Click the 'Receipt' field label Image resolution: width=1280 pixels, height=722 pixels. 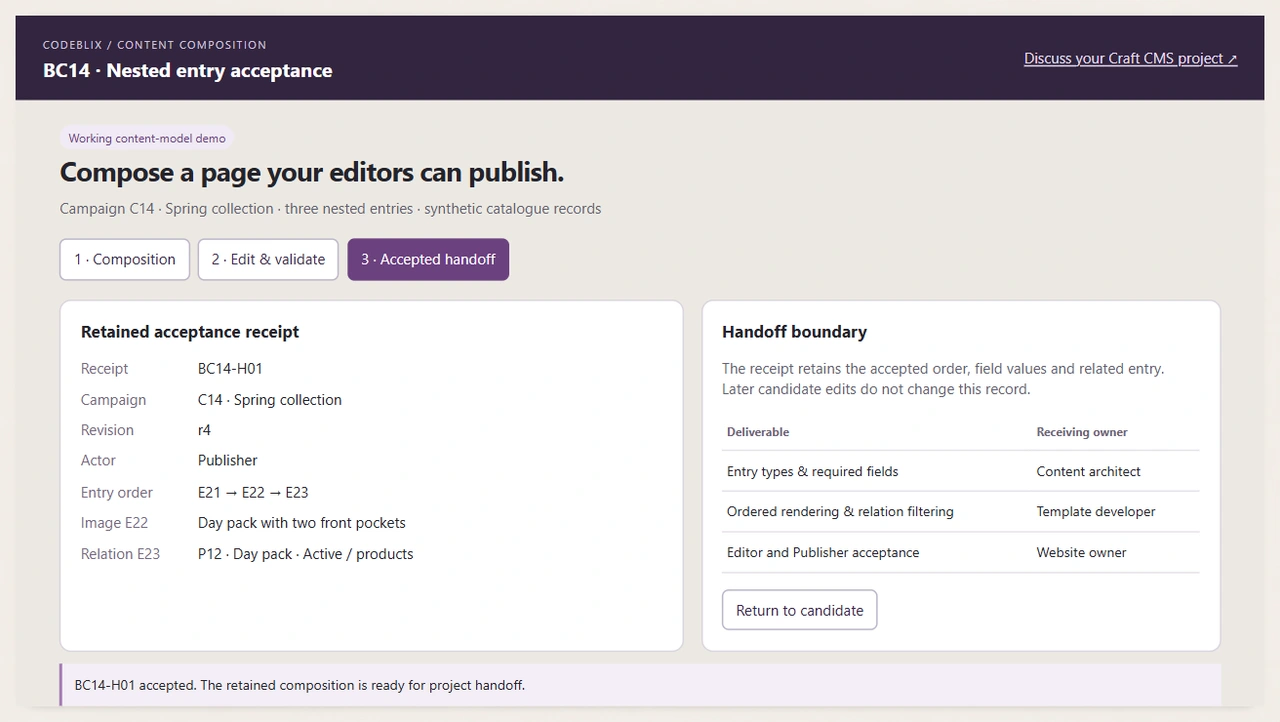[x=105, y=368]
